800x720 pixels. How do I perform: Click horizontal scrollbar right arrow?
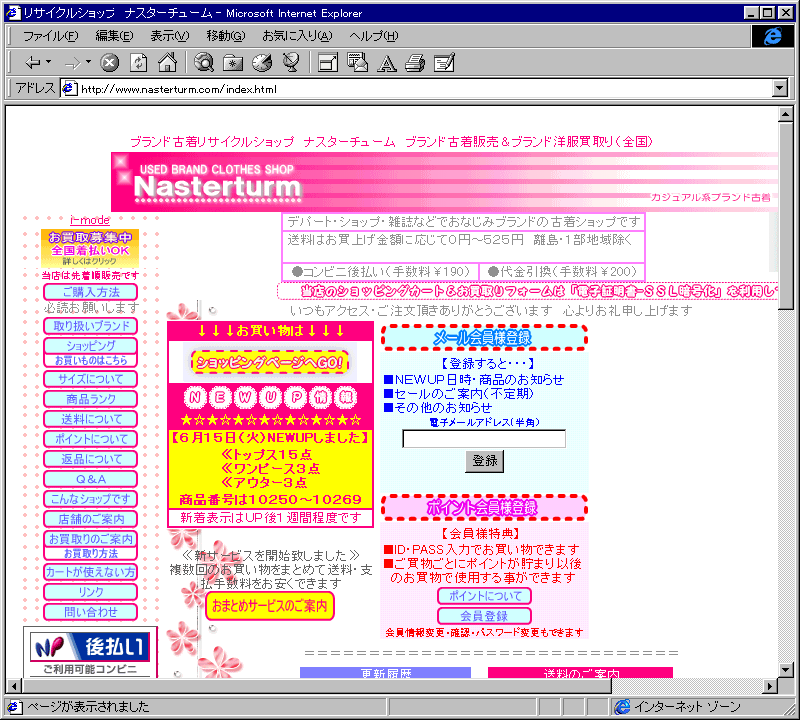(x=770, y=686)
